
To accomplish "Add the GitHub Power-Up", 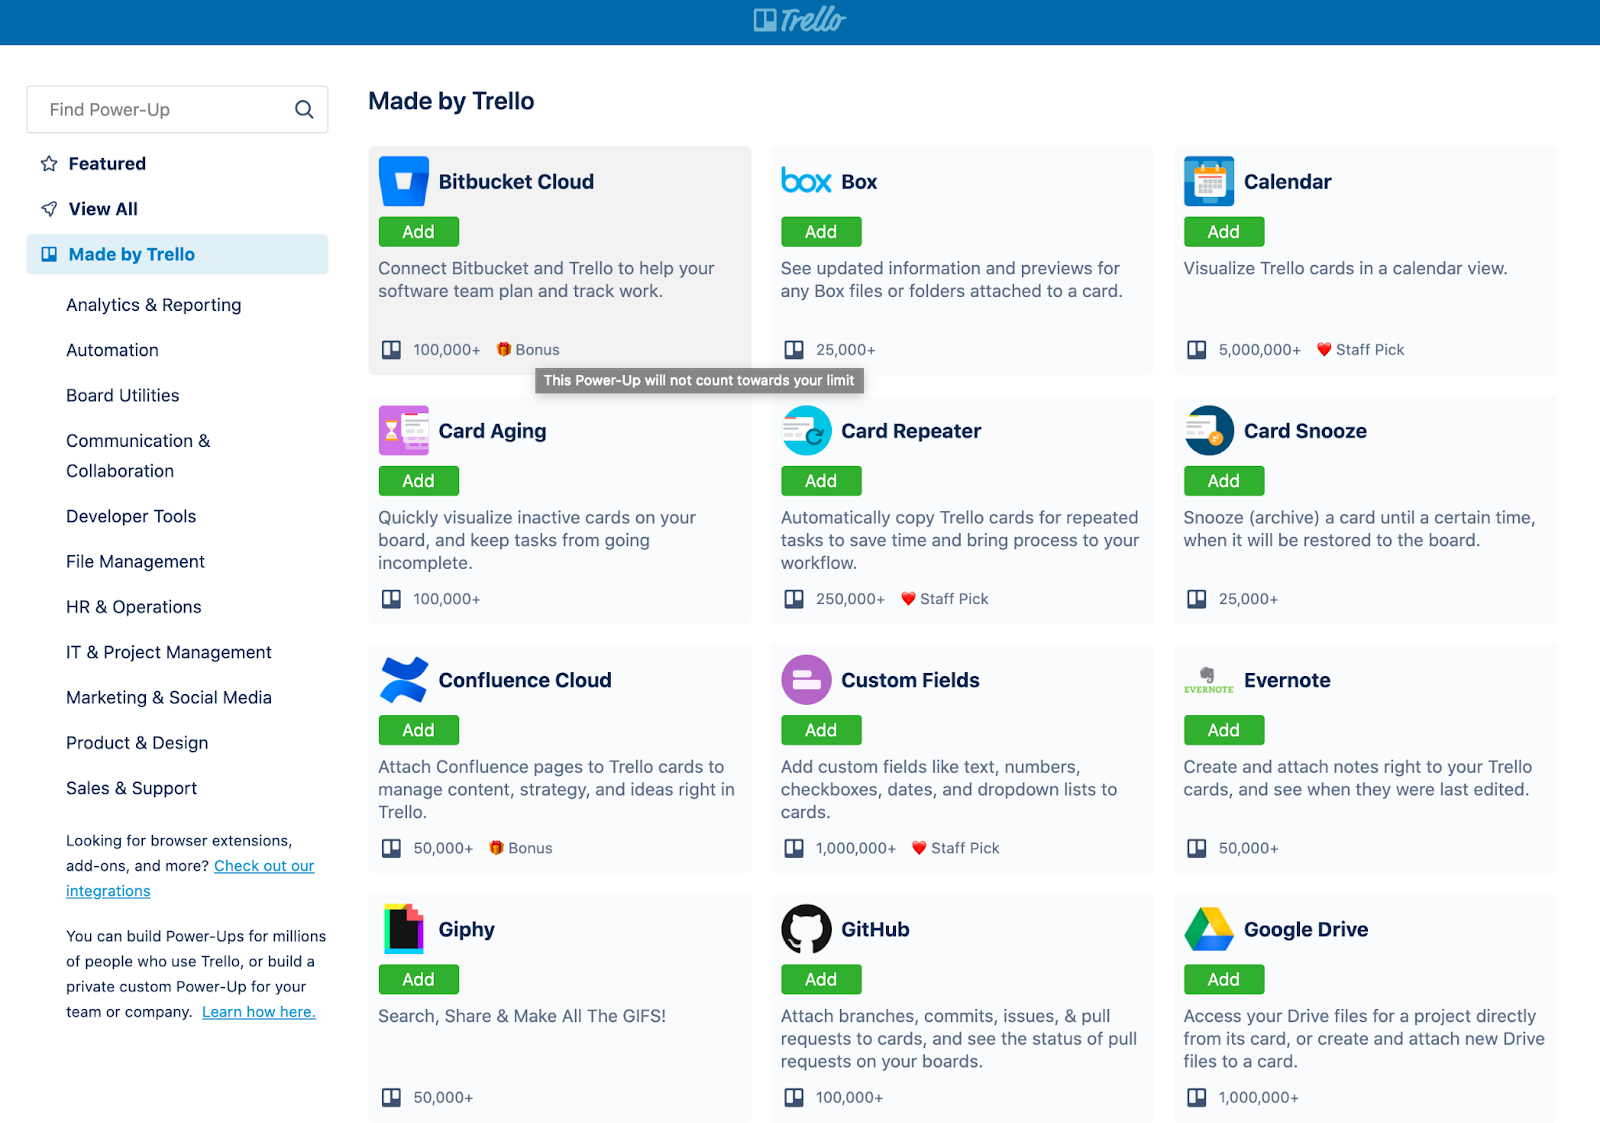I will [x=821, y=978].
